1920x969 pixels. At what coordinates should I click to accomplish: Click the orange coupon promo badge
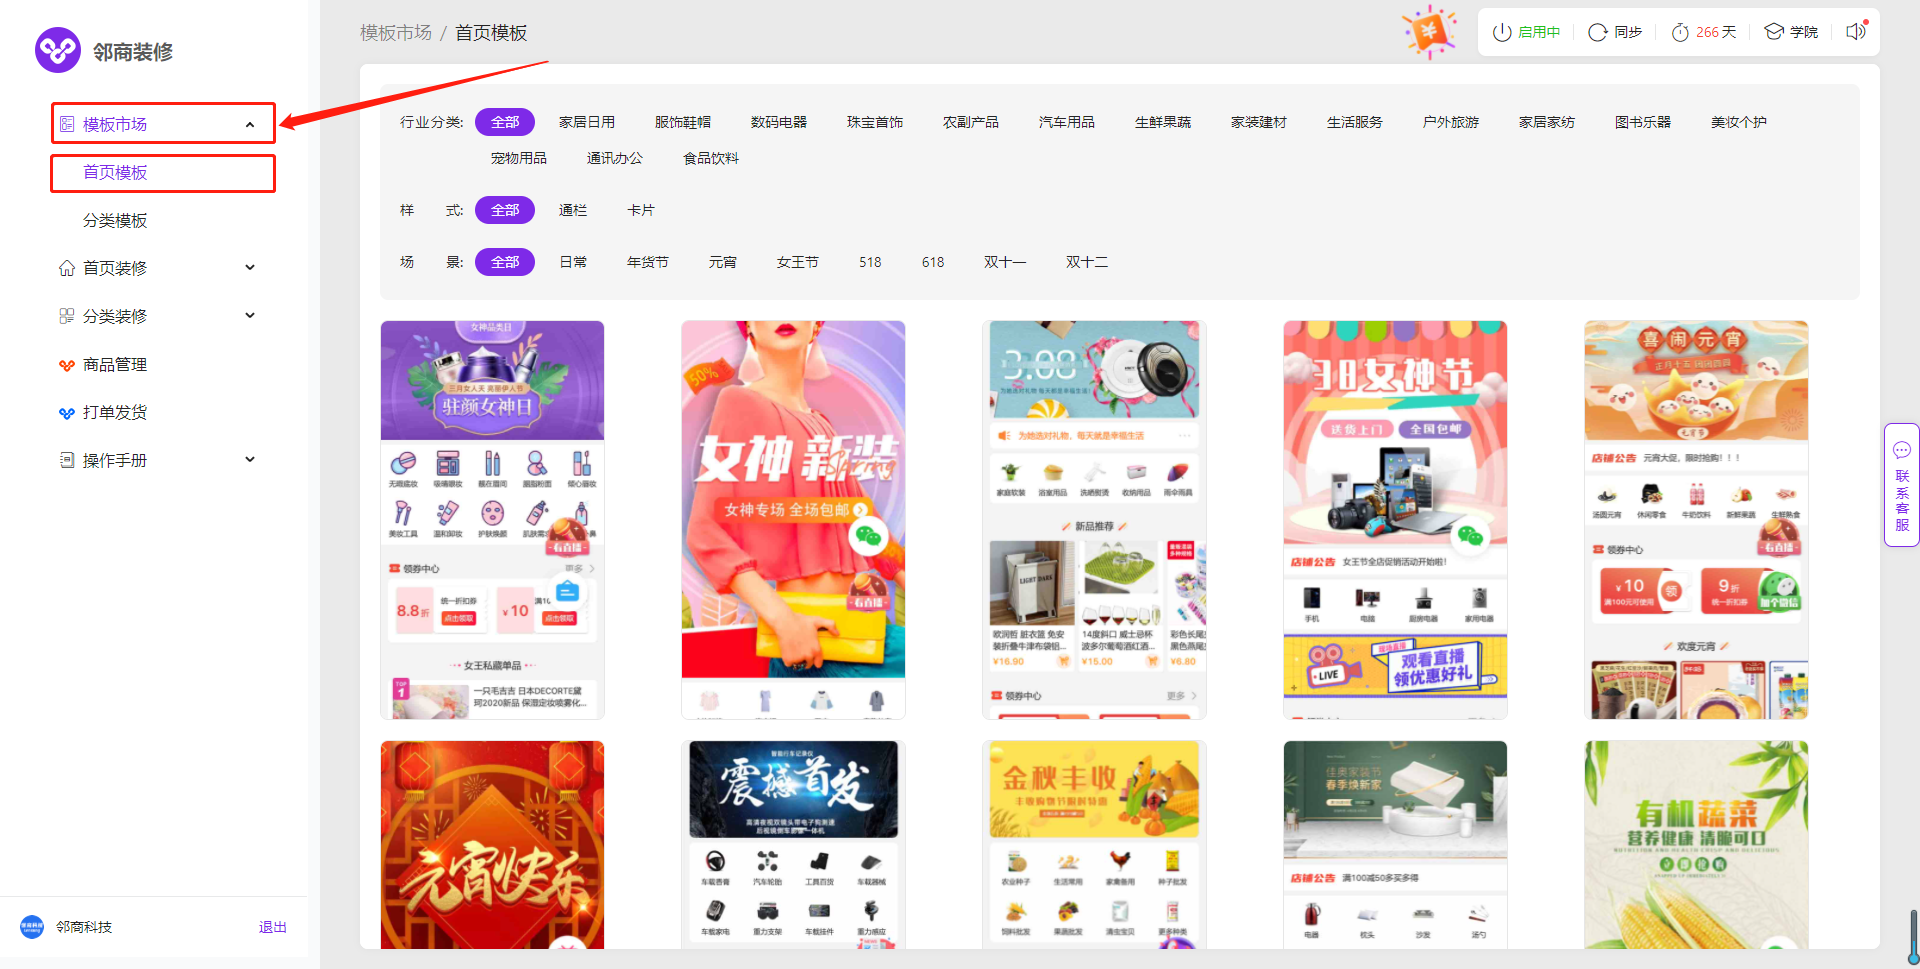[1429, 31]
